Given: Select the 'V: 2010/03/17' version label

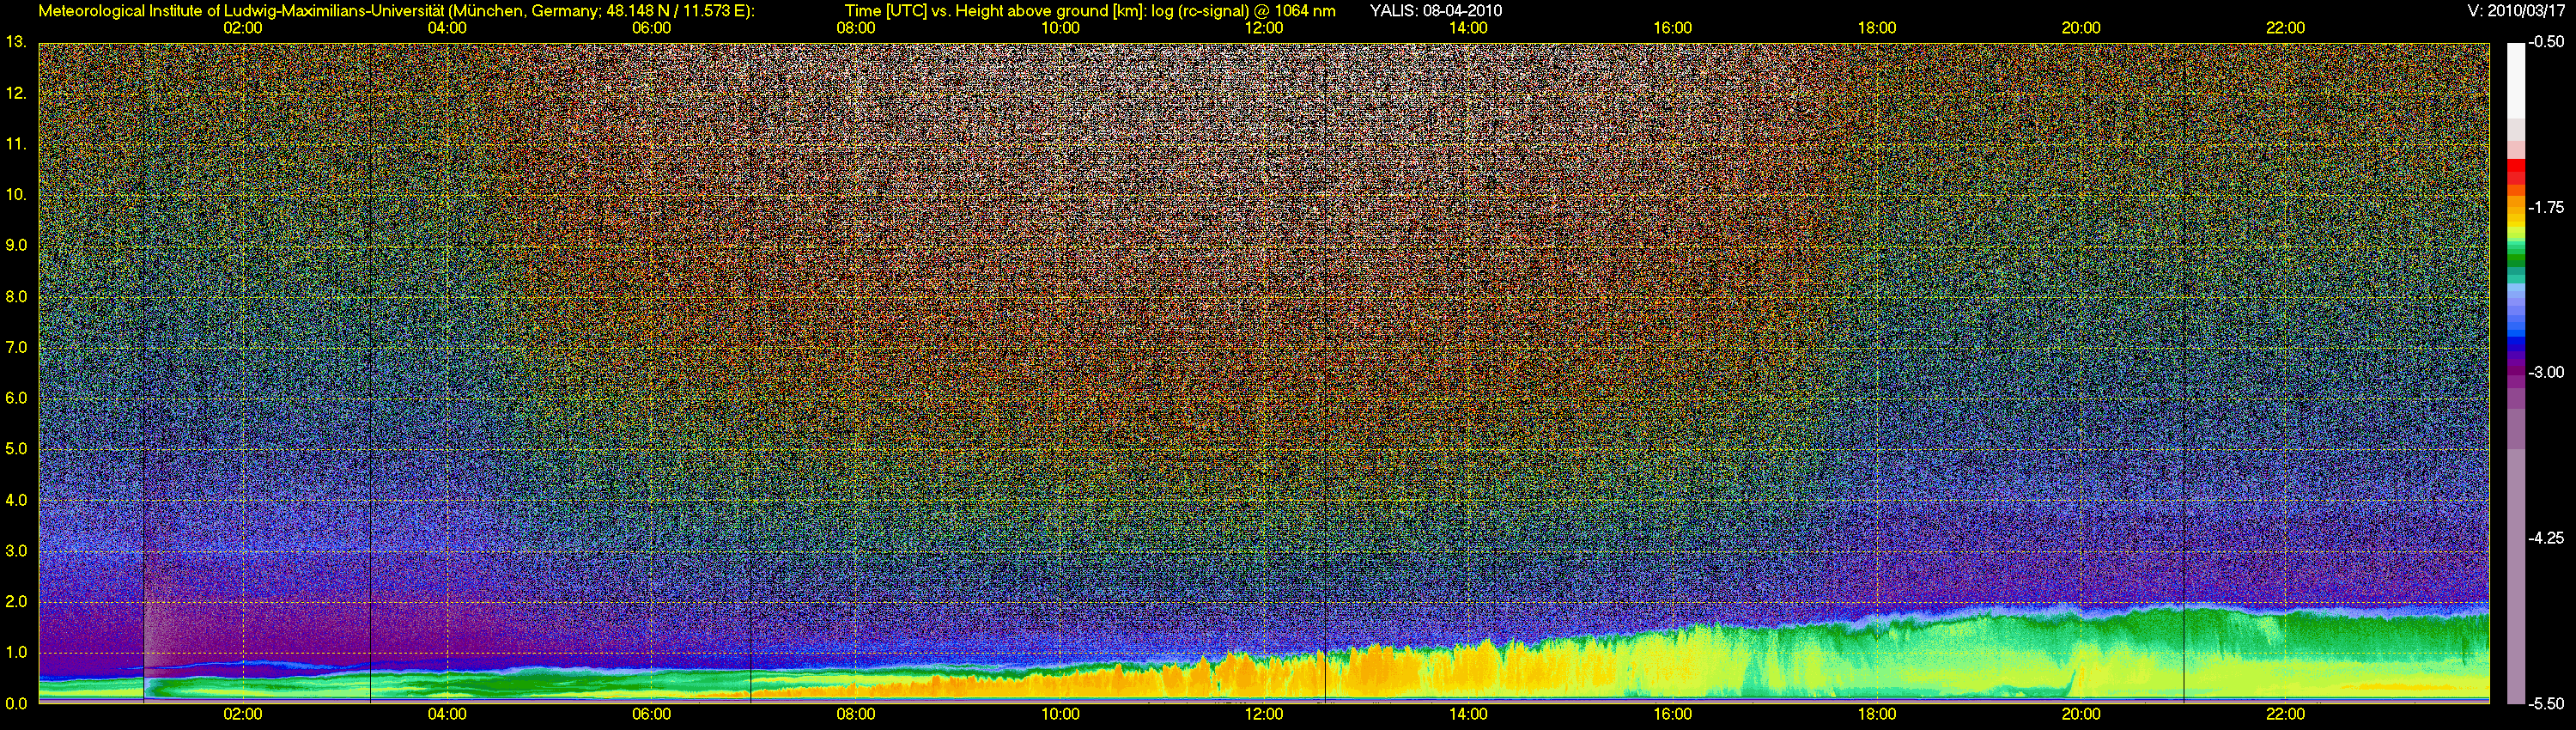Looking at the screenshot, I should click(2514, 11).
